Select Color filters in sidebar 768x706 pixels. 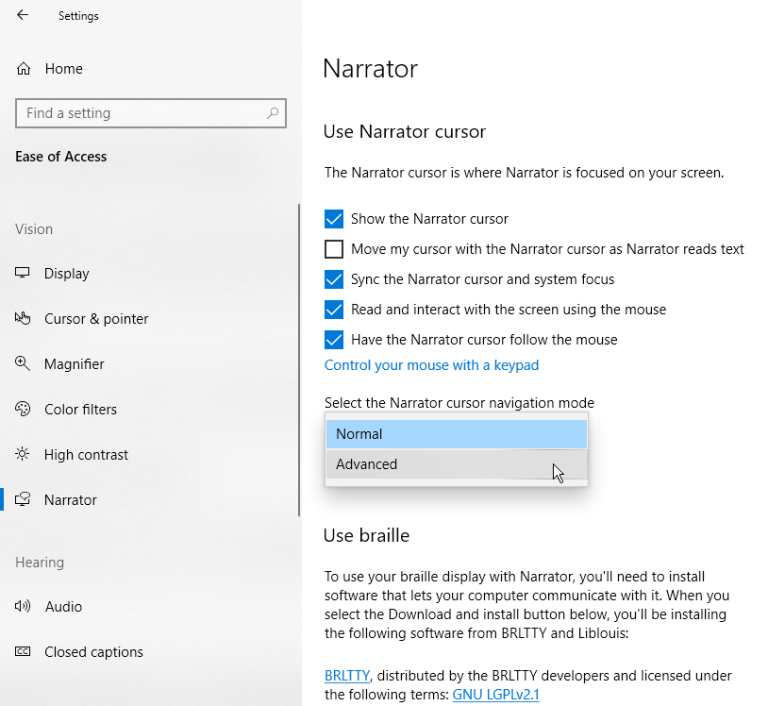tap(80, 409)
